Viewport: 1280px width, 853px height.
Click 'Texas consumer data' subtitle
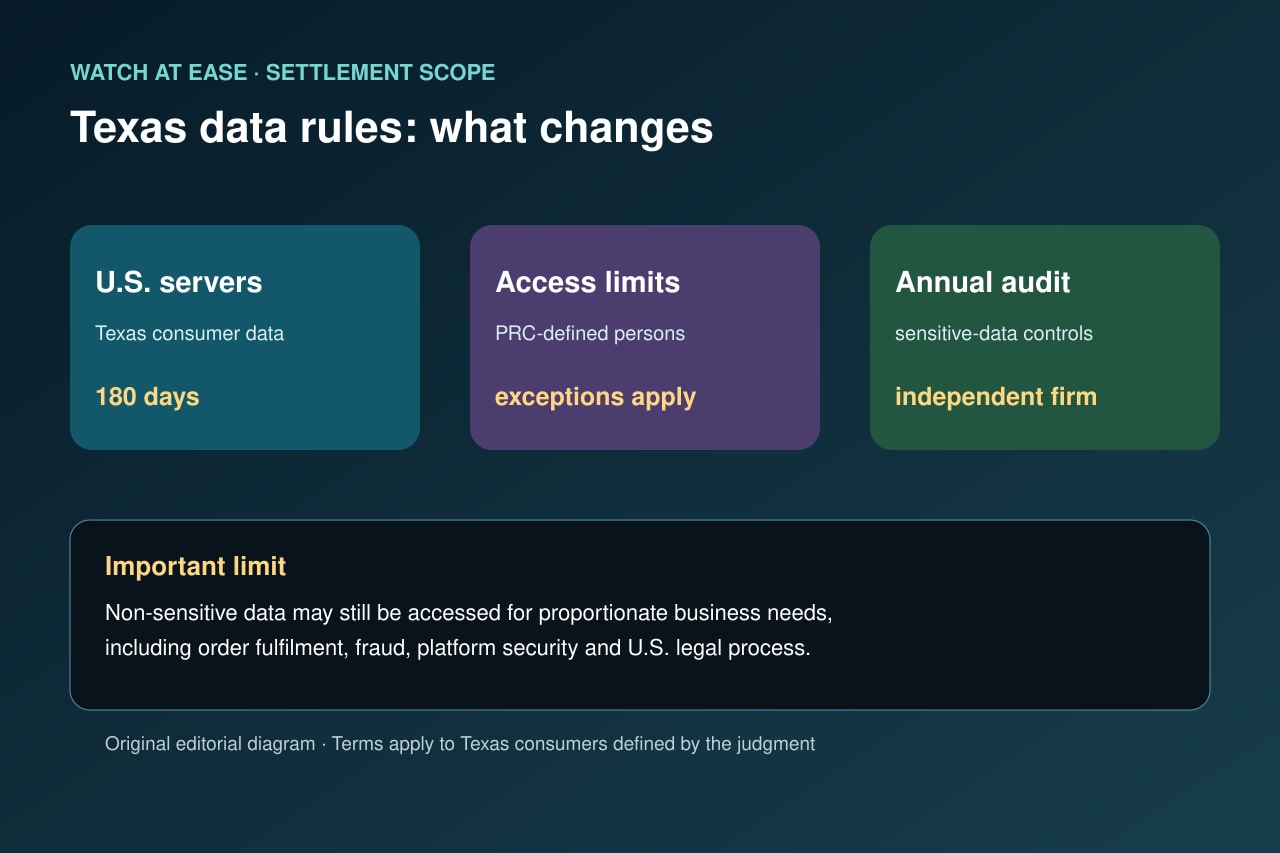click(x=189, y=333)
